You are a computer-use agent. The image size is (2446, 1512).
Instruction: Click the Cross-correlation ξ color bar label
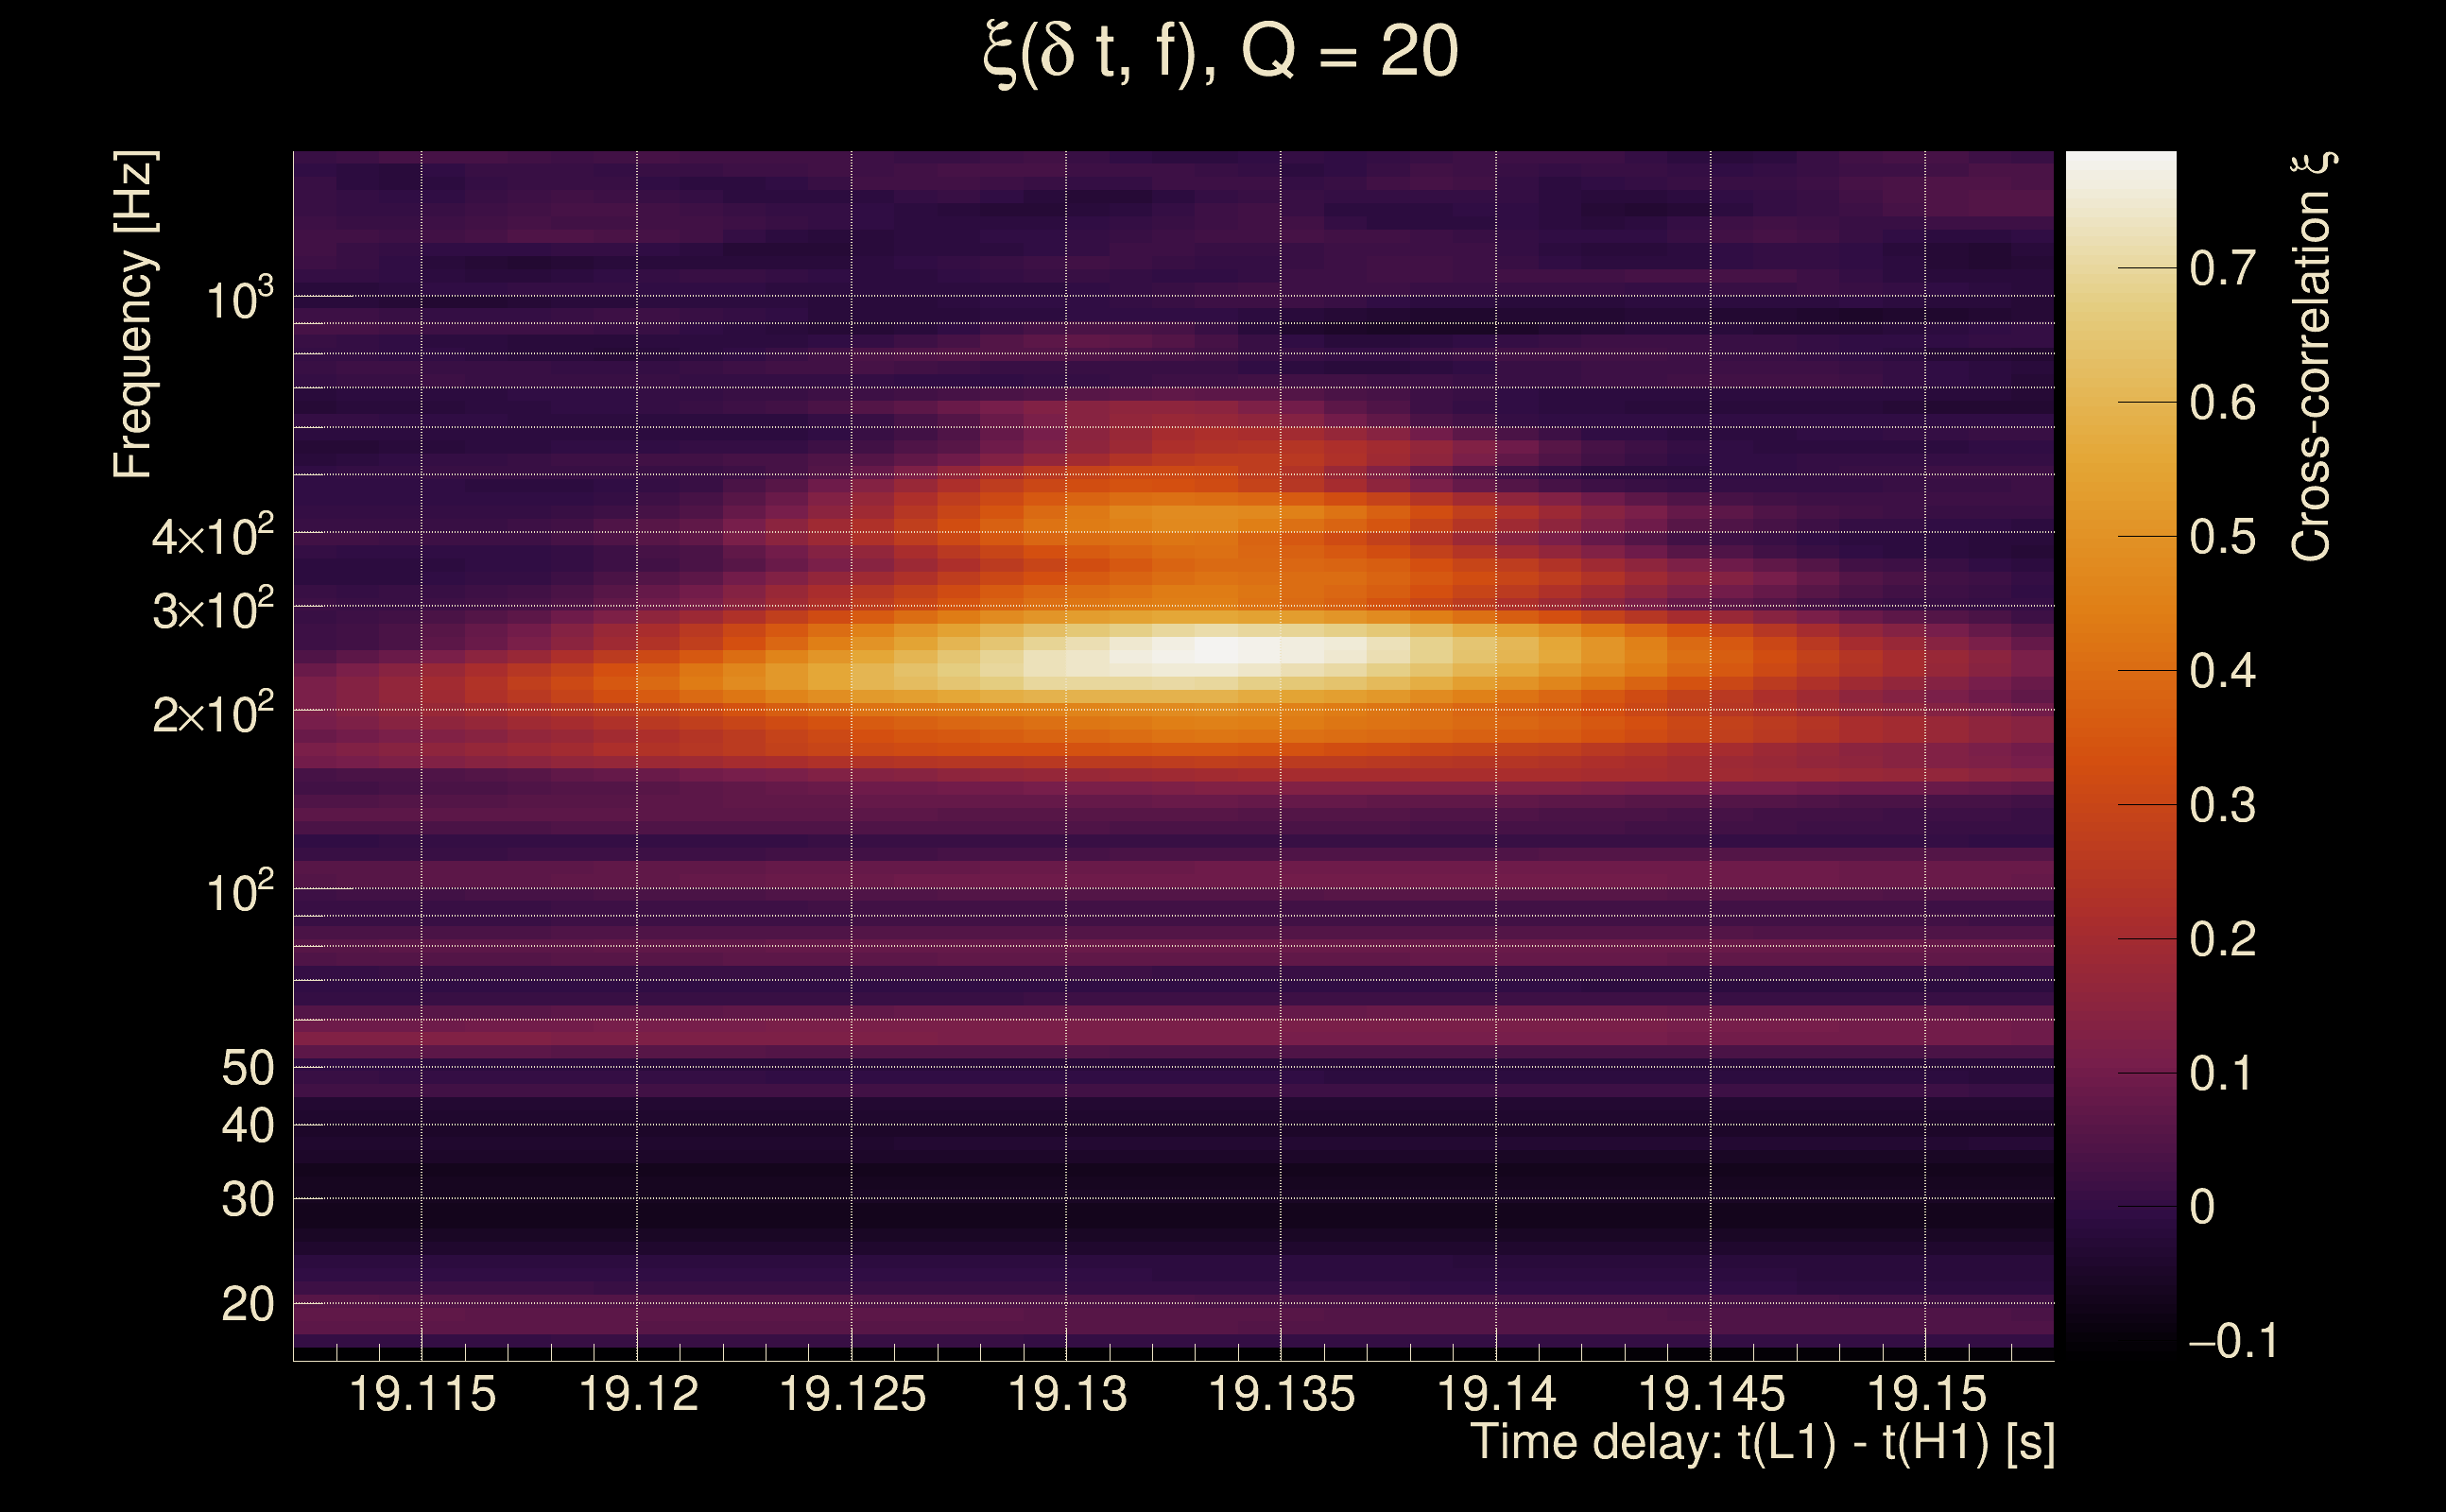tap(2312, 357)
